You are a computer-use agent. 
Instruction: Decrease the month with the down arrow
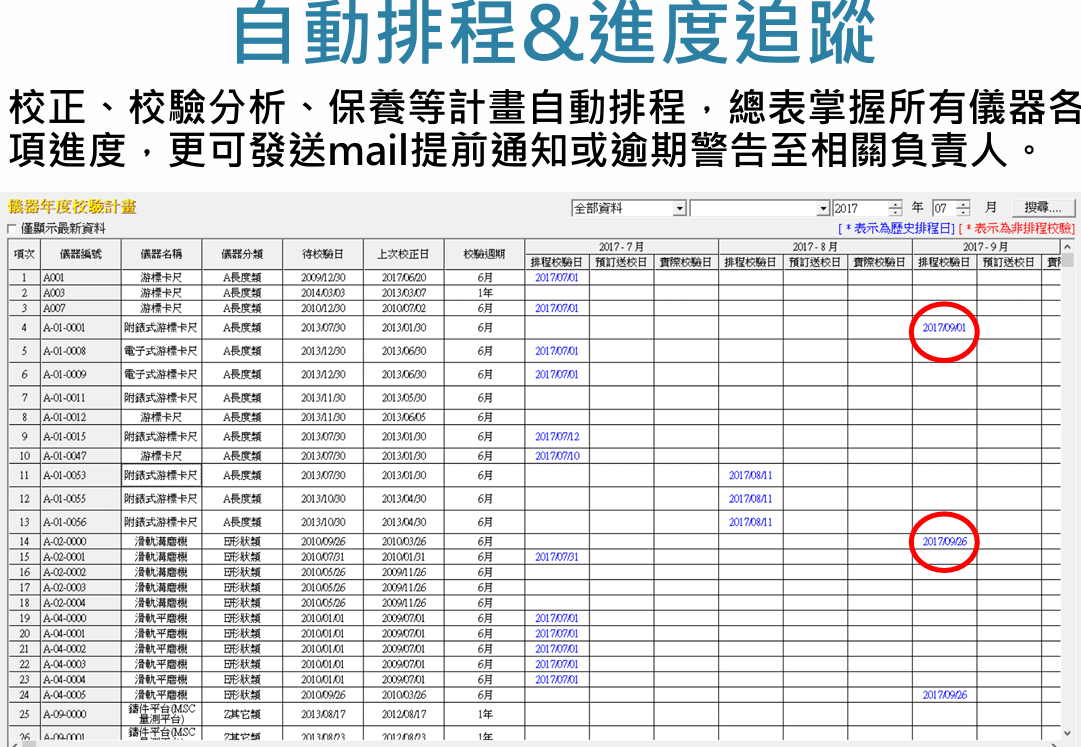tap(963, 212)
